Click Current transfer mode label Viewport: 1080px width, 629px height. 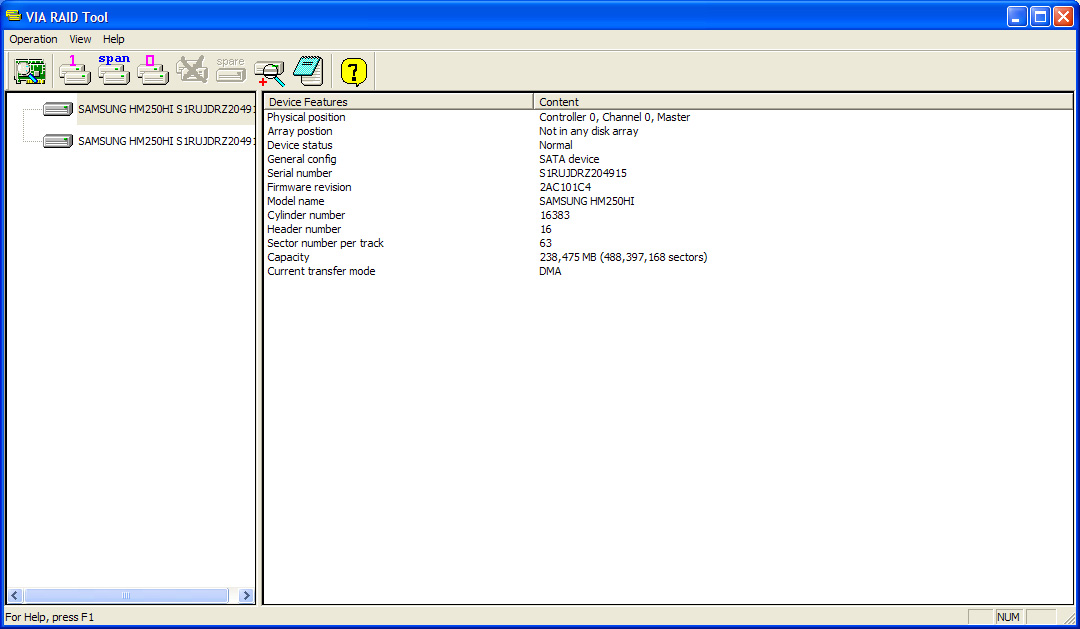[x=321, y=271]
